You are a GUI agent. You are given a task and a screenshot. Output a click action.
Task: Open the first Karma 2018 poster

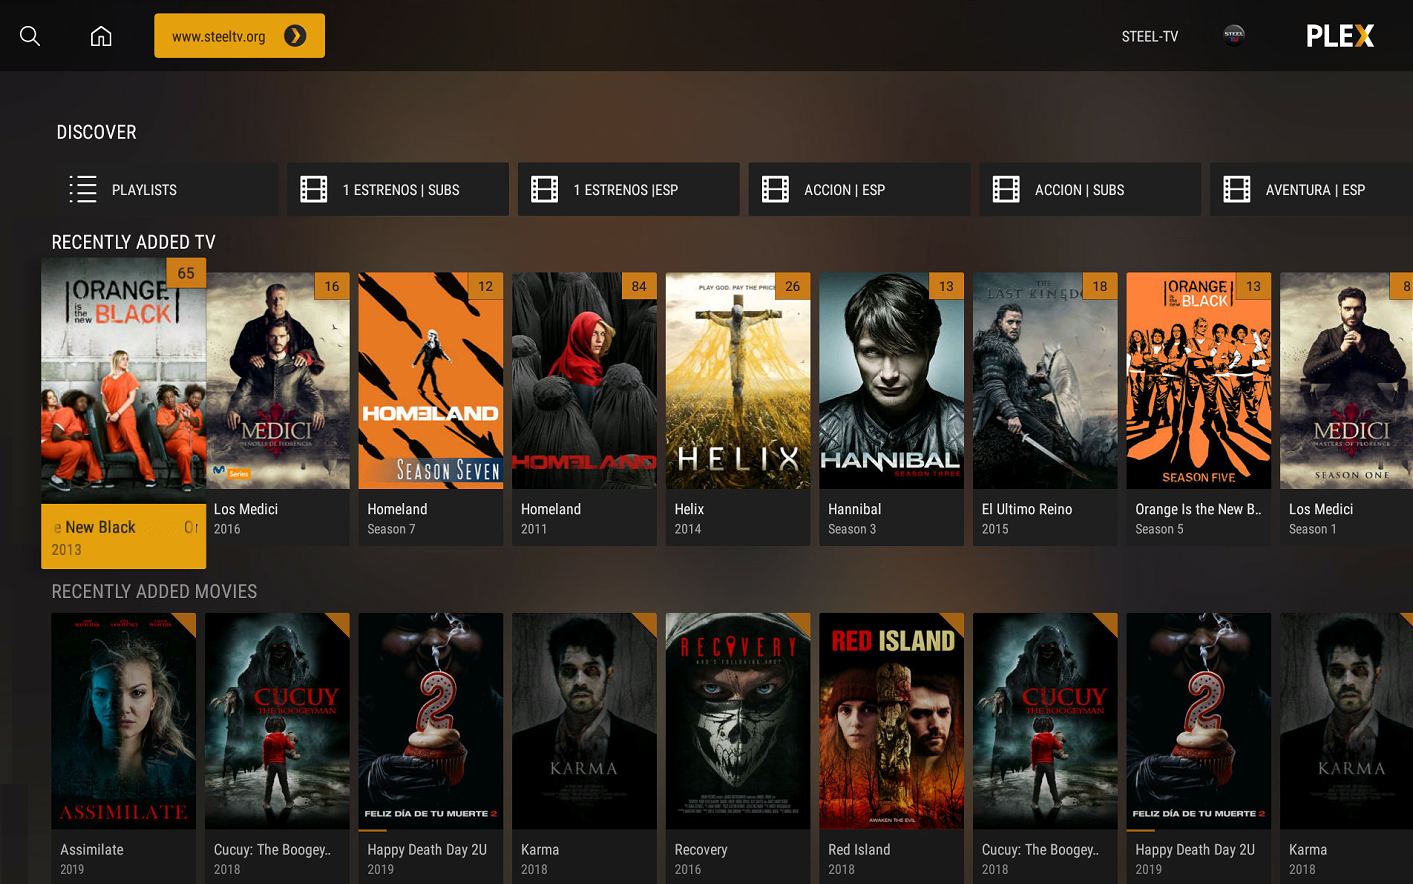click(585, 721)
